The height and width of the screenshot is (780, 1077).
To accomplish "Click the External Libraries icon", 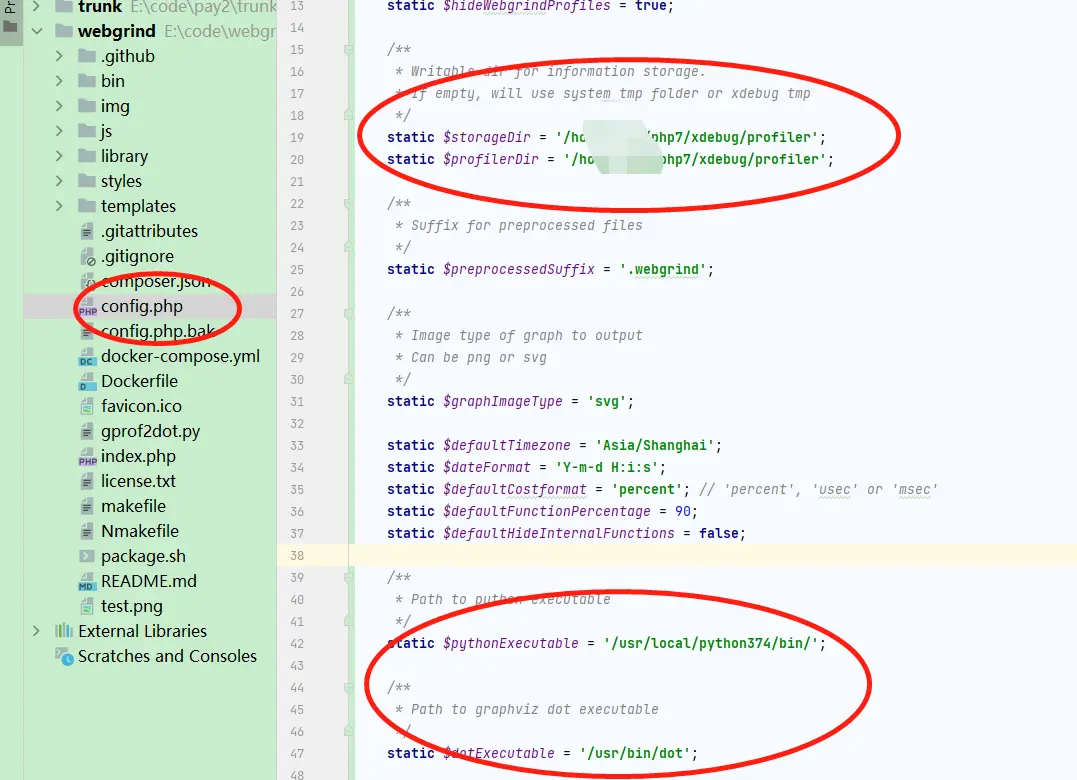I will 64,630.
